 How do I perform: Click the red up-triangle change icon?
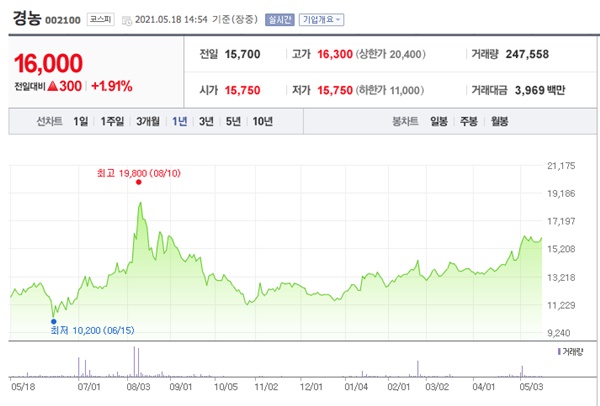52,86
